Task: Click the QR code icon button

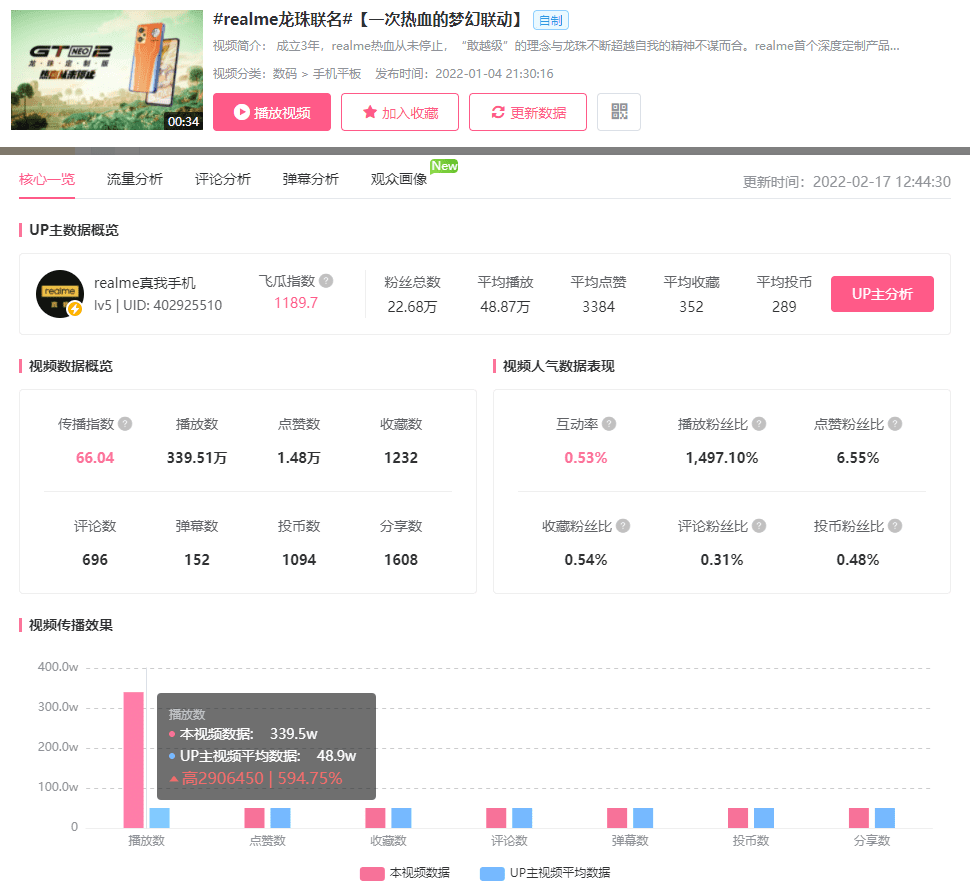Action: [x=618, y=112]
